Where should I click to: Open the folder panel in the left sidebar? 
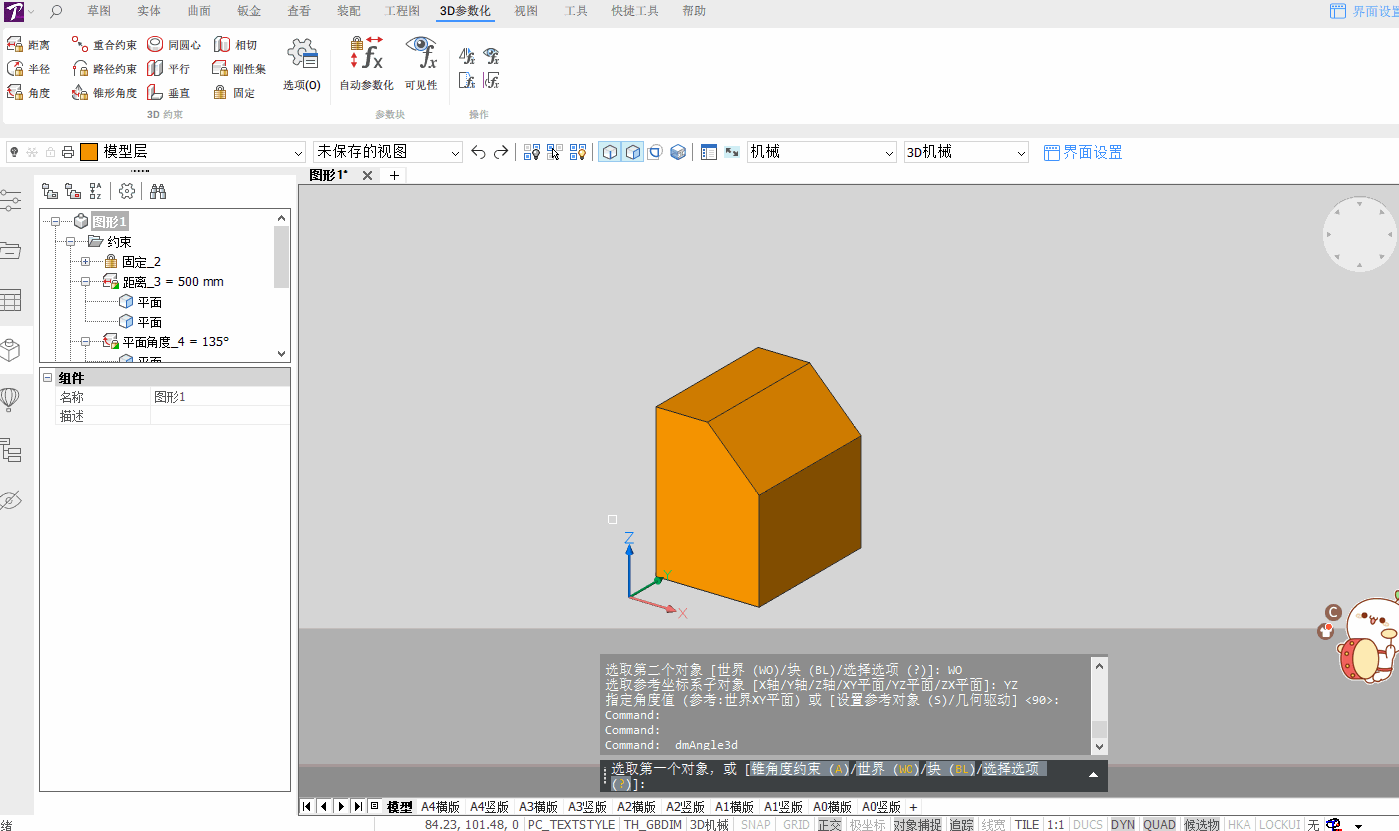(11, 250)
